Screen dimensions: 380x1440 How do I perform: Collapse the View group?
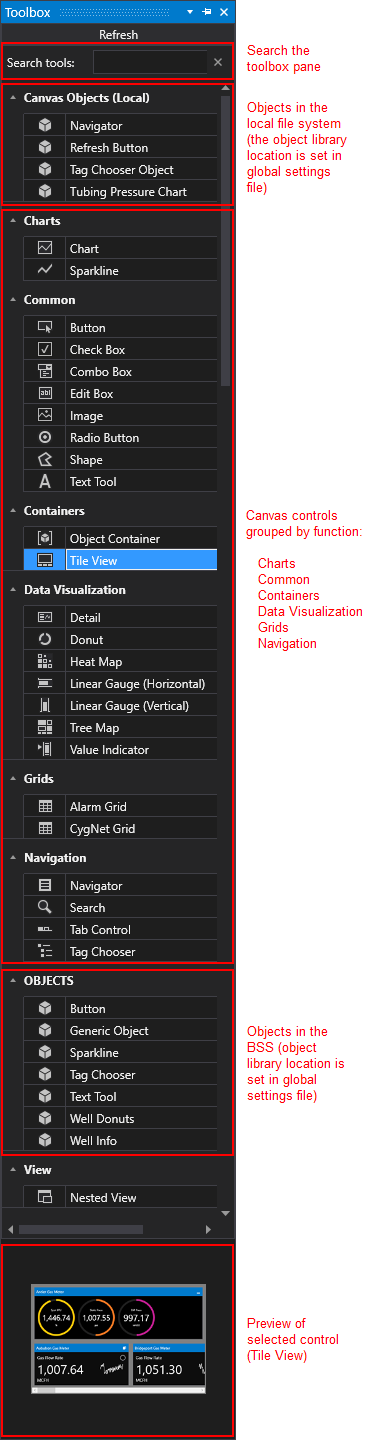click(12, 1170)
